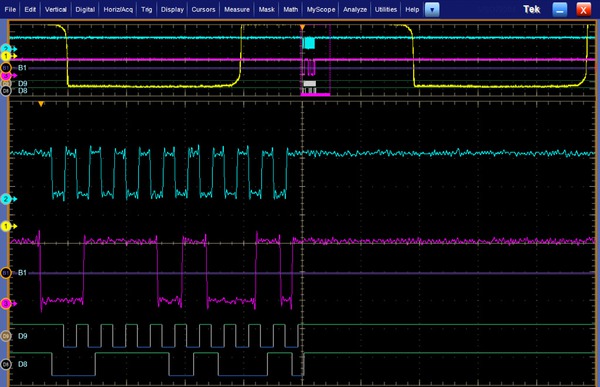Click the orange trigger marker in overview
Viewport: 600px width, 387px height.
pos(302,28)
